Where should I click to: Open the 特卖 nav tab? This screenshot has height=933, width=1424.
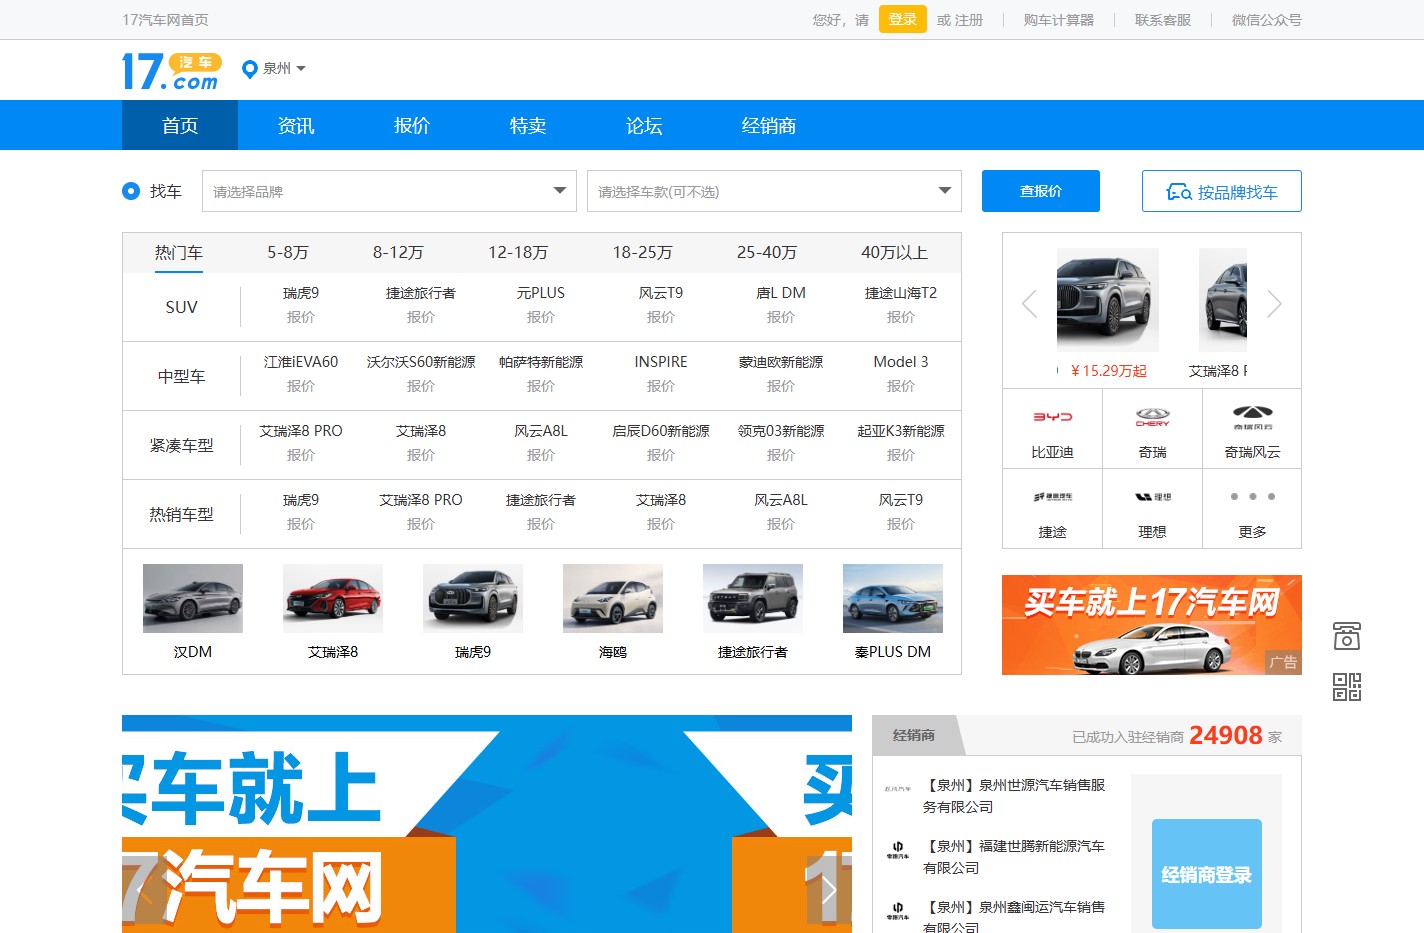[x=528, y=125]
